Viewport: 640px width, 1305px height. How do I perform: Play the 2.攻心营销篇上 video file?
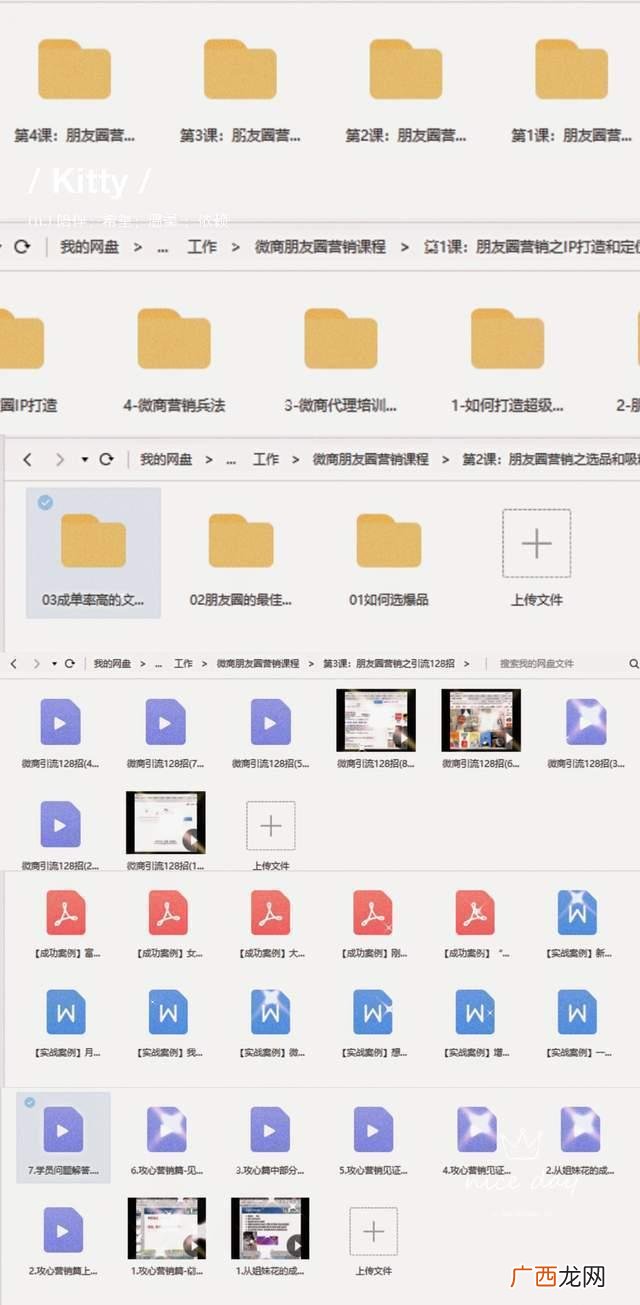(x=63, y=1230)
